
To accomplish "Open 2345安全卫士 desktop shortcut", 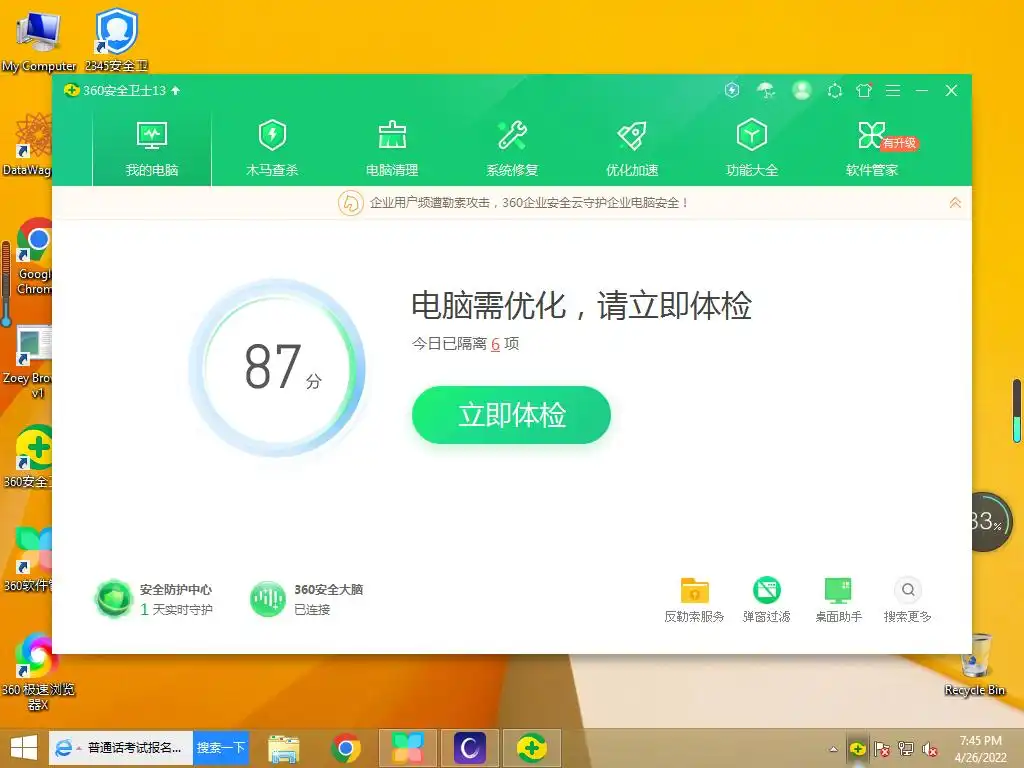I will coord(116,39).
